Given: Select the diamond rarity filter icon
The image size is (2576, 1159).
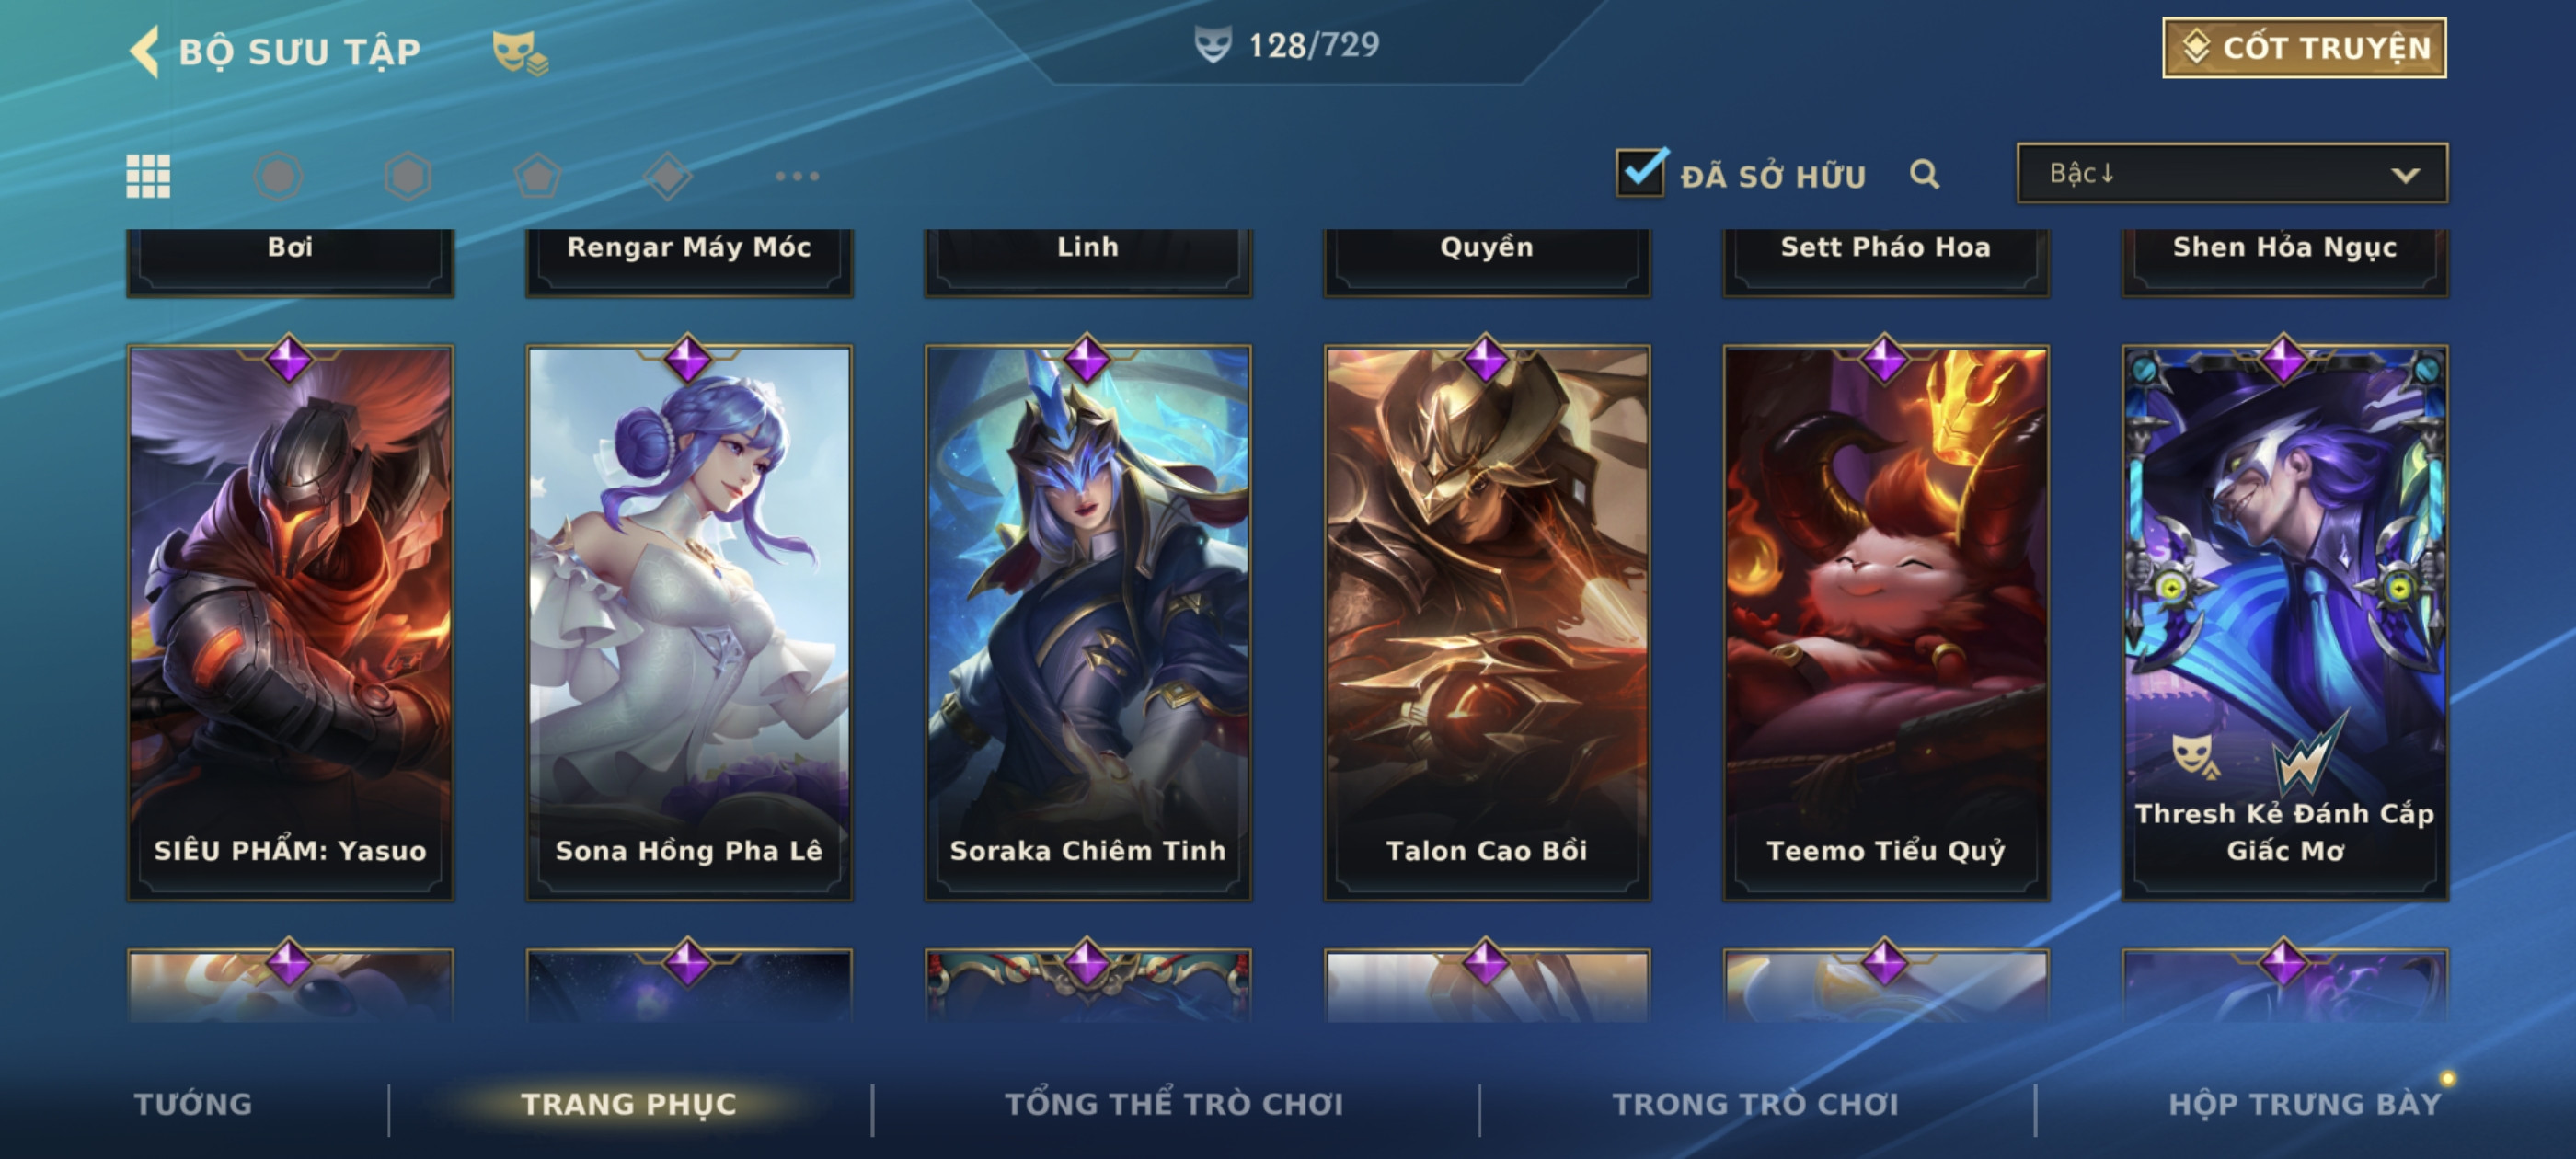Looking at the screenshot, I should pos(667,176).
